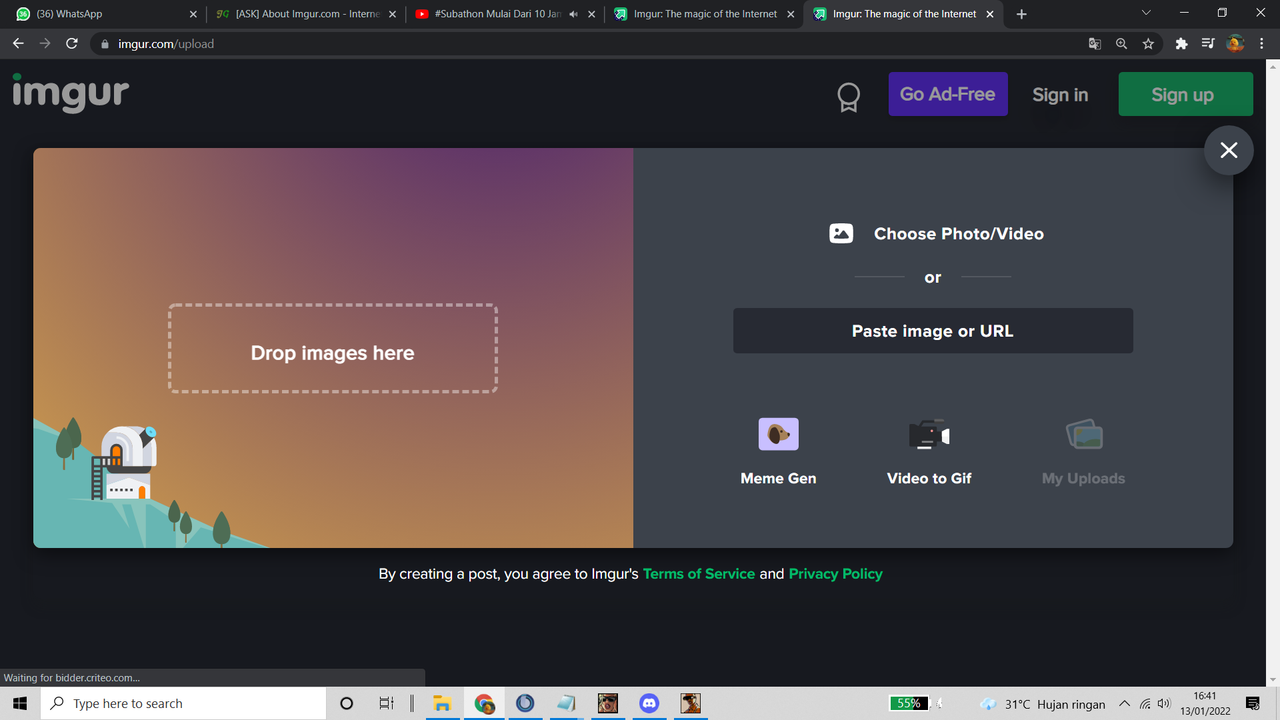
Task: Click the Paste image or URL field
Action: [x=933, y=331]
